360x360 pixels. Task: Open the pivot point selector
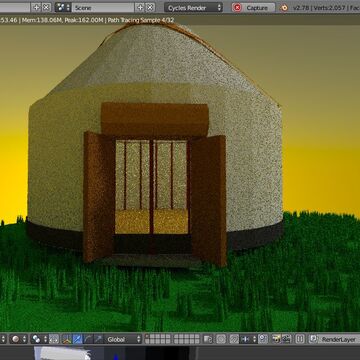tap(39, 339)
